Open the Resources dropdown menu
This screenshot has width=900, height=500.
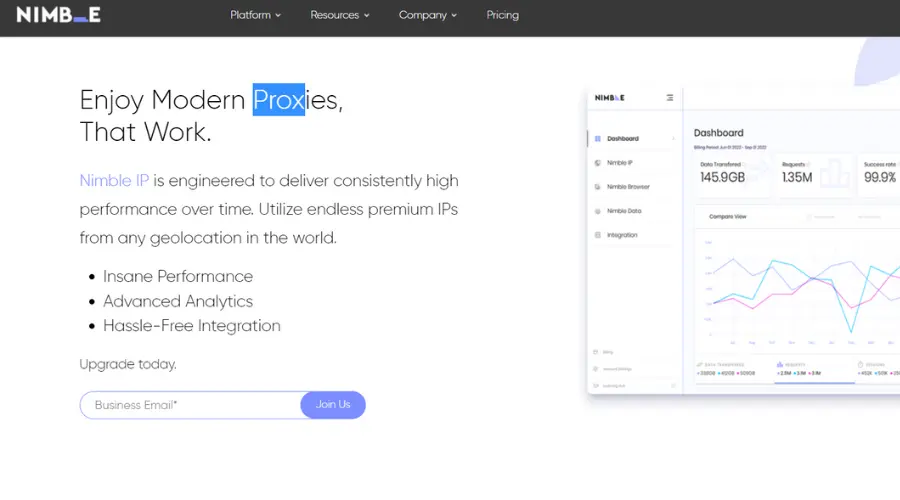pyautogui.click(x=339, y=15)
